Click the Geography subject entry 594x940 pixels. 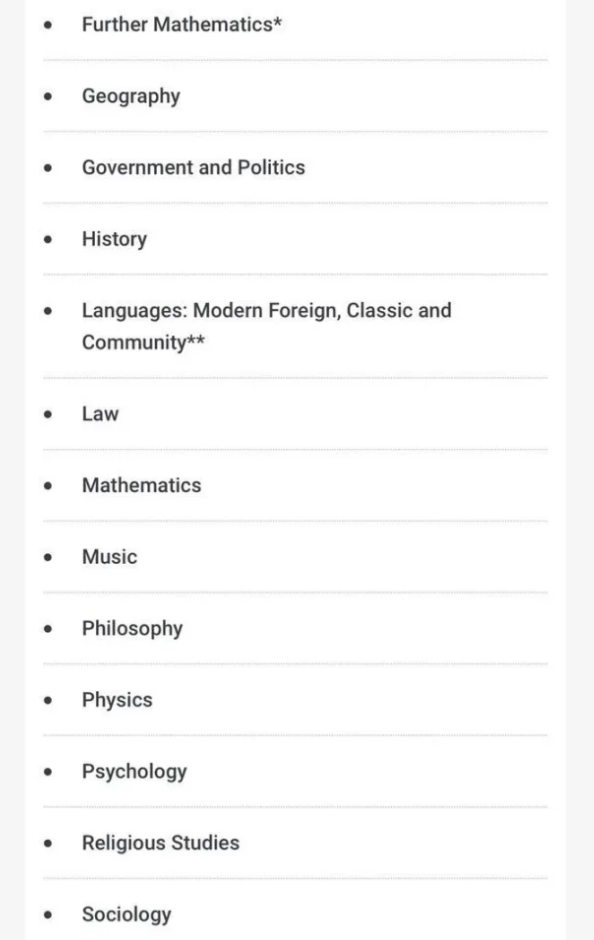point(131,97)
